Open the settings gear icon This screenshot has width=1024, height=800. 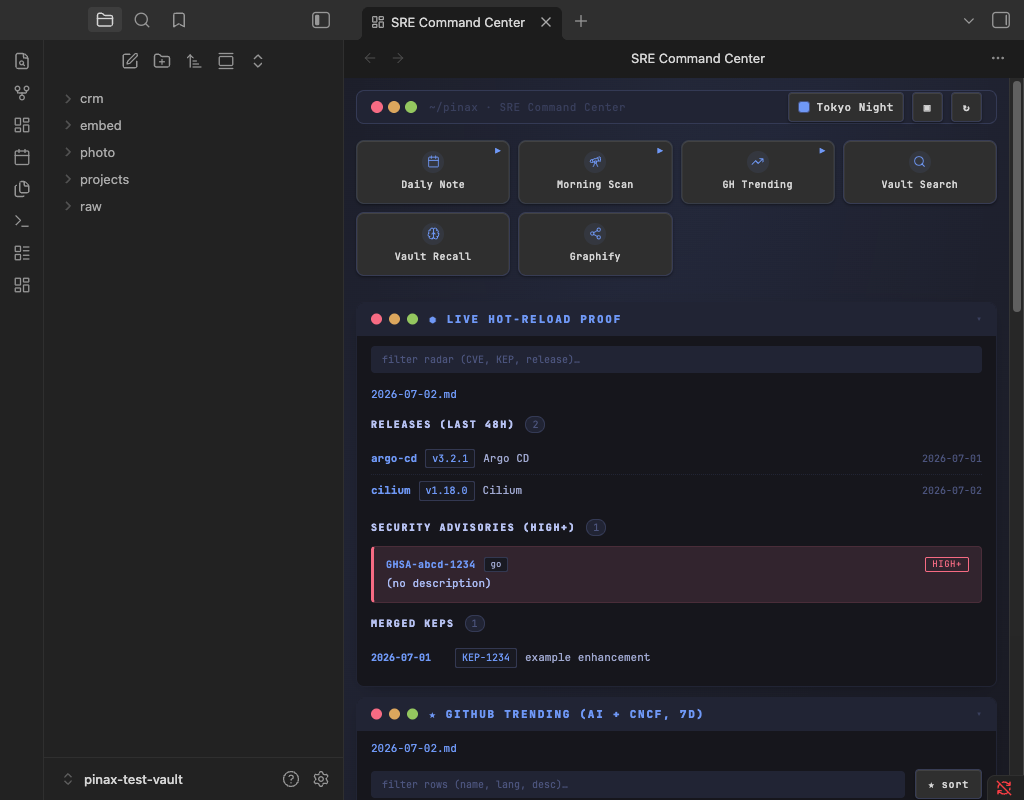pos(321,778)
